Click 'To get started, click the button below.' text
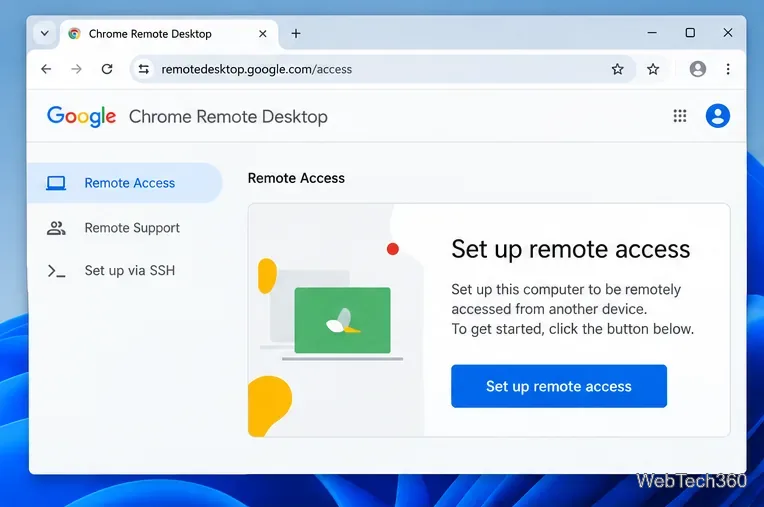The height and width of the screenshot is (507, 764). (x=573, y=329)
